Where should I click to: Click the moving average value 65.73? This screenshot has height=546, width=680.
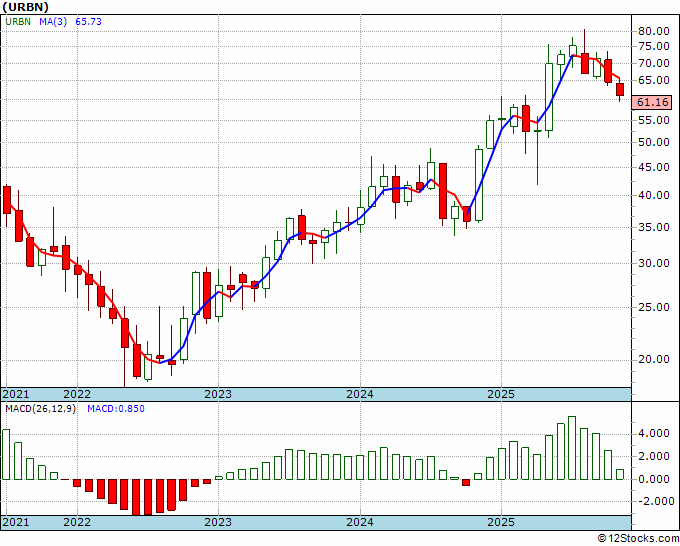click(88, 21)
